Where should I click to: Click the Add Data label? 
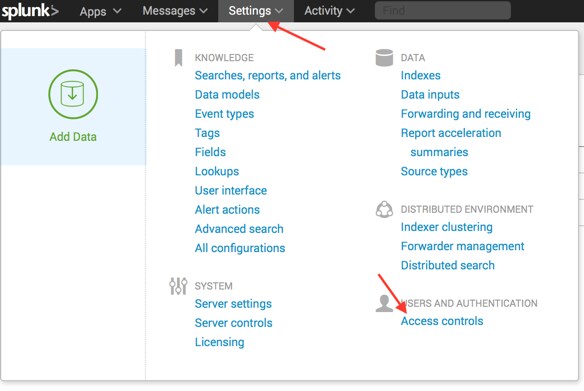[73, 137]
